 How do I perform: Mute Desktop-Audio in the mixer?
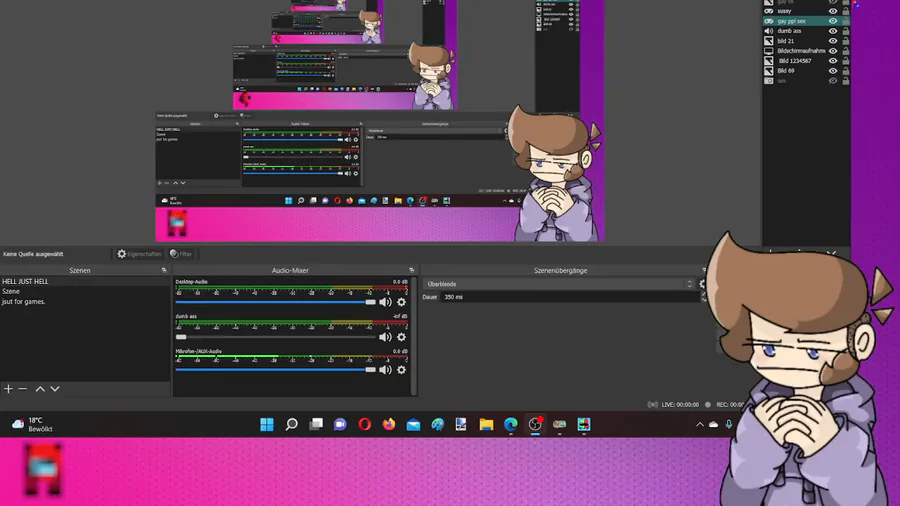[x=385, y=302]
